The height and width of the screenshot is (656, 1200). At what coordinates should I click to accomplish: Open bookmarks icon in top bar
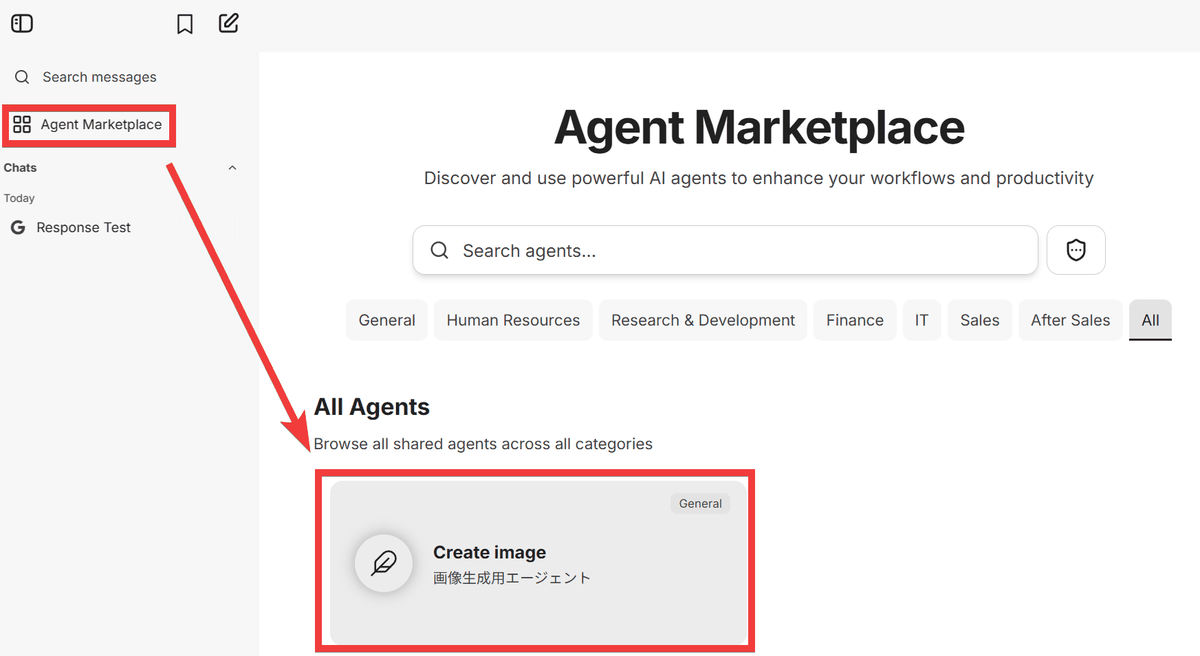pyautogui.click(x=185, y=24)
